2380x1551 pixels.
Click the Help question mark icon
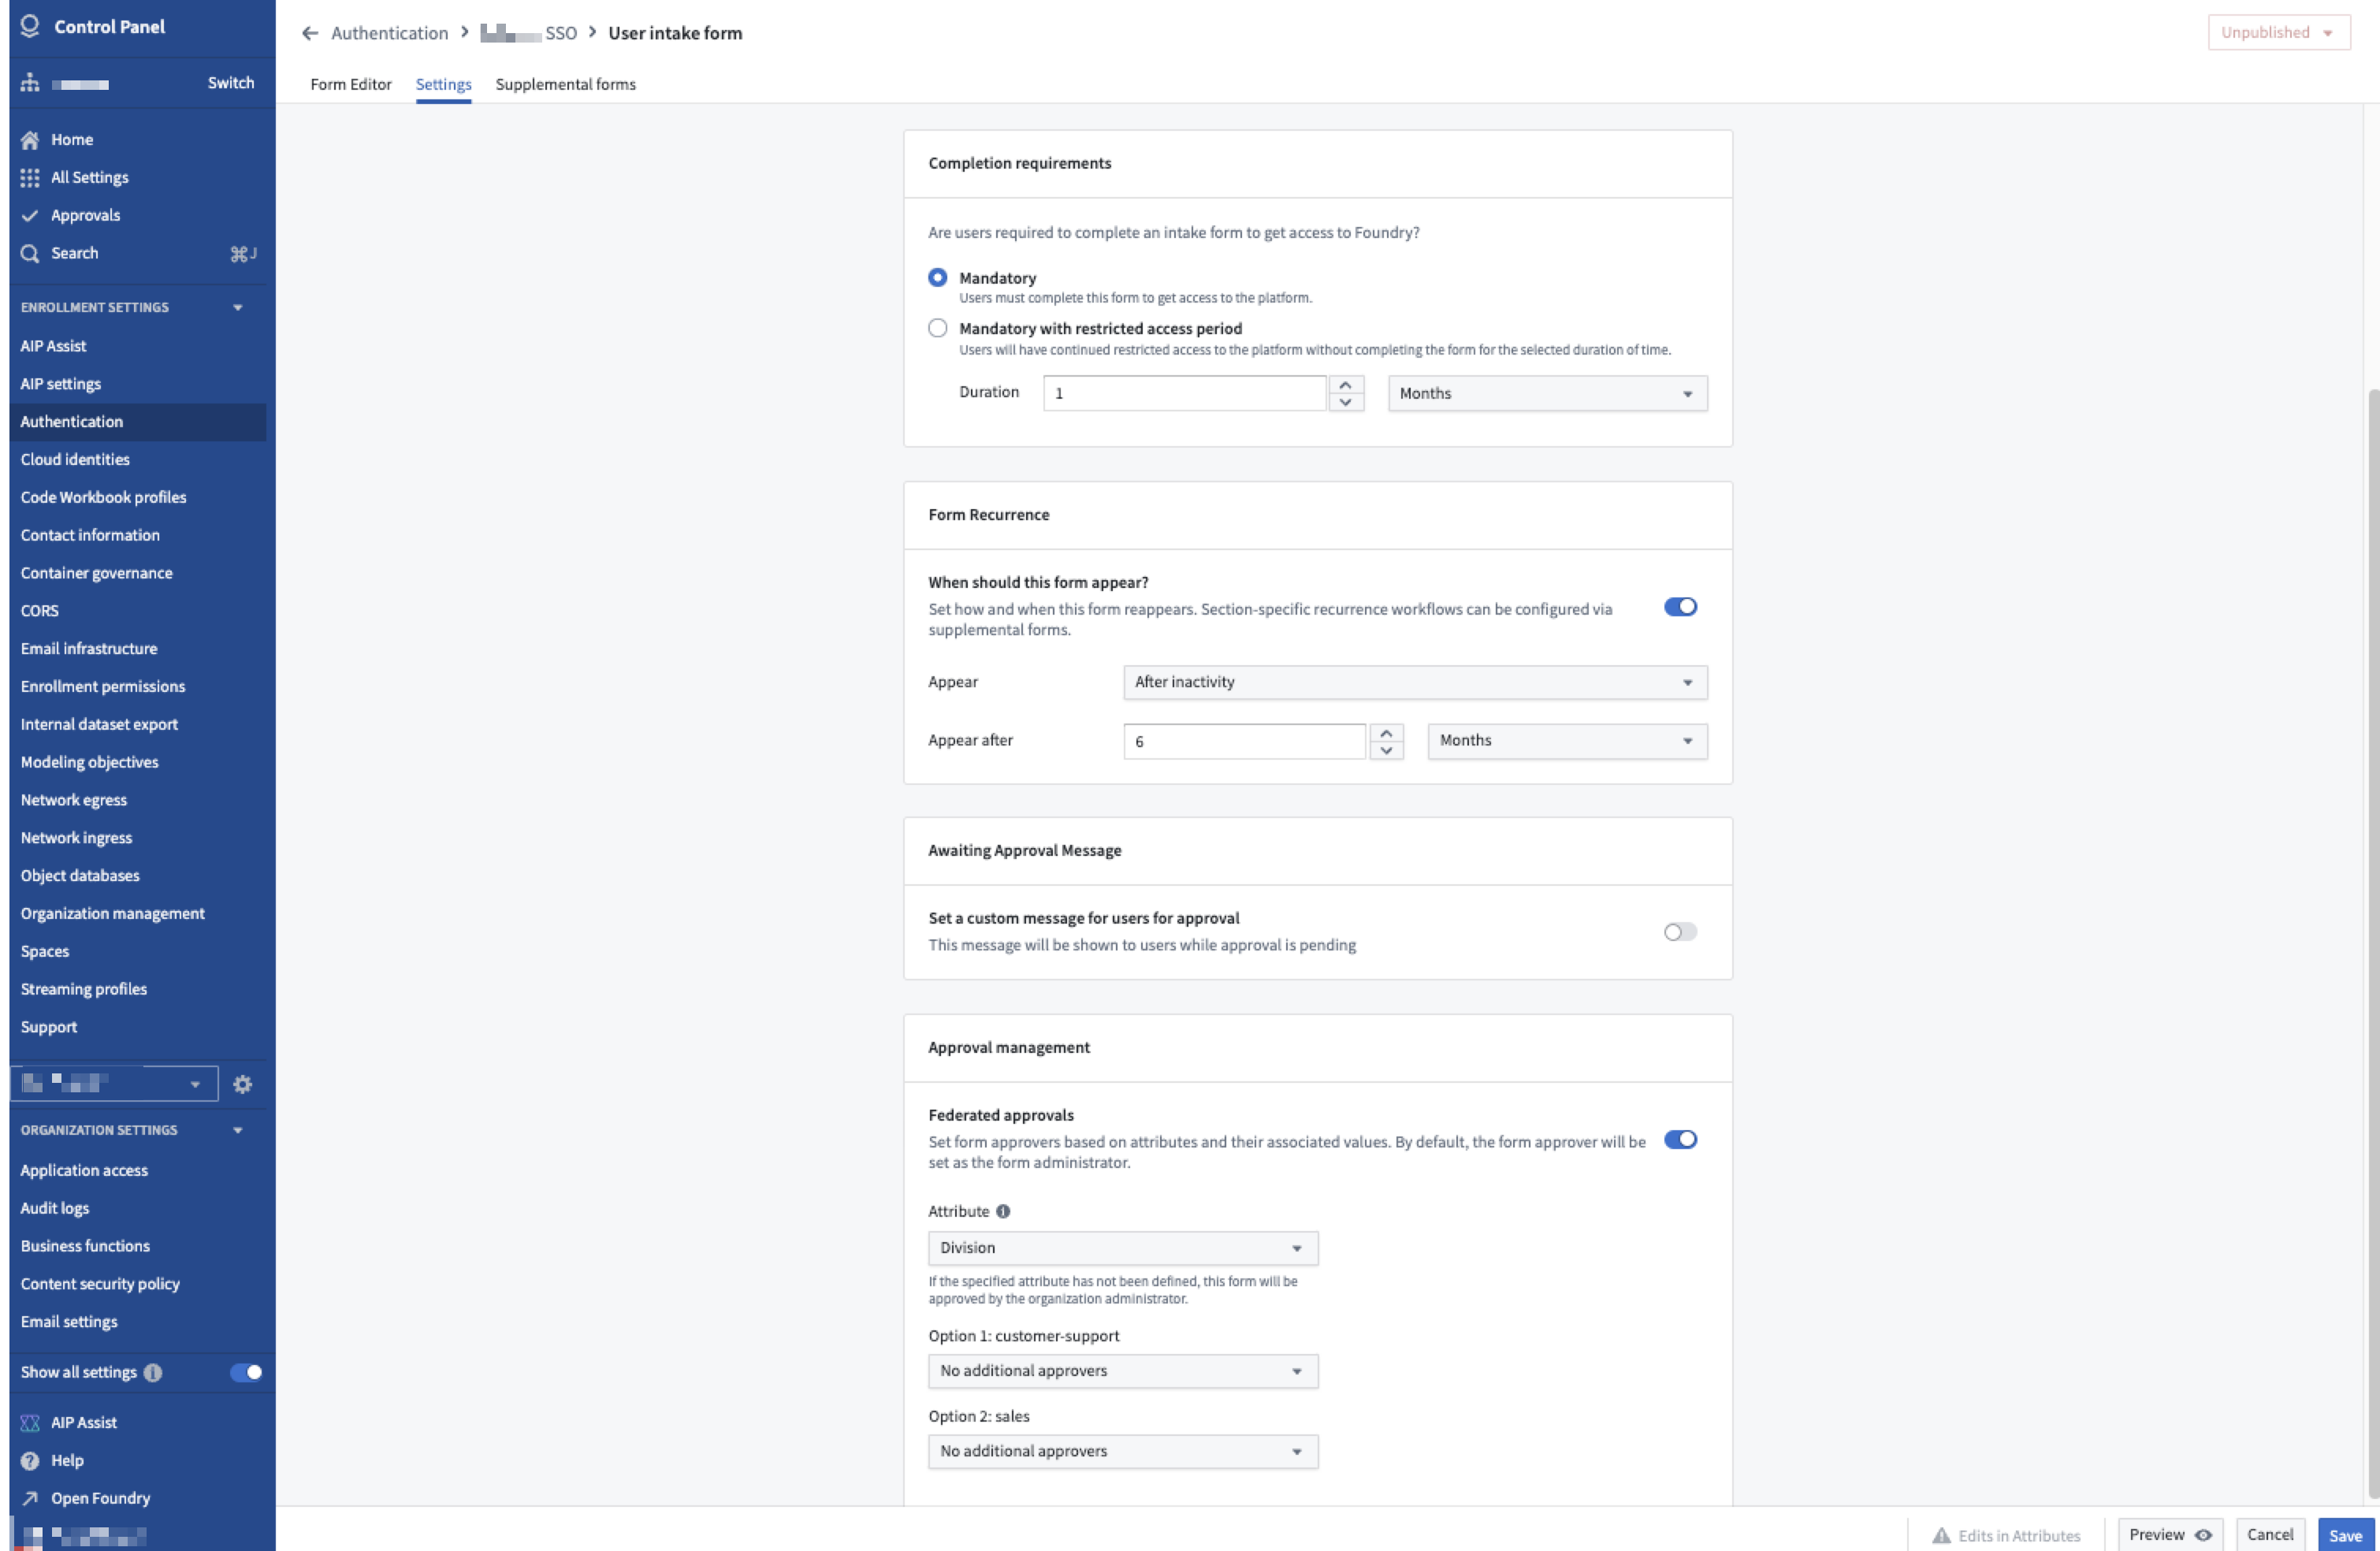pos(30,1460)
